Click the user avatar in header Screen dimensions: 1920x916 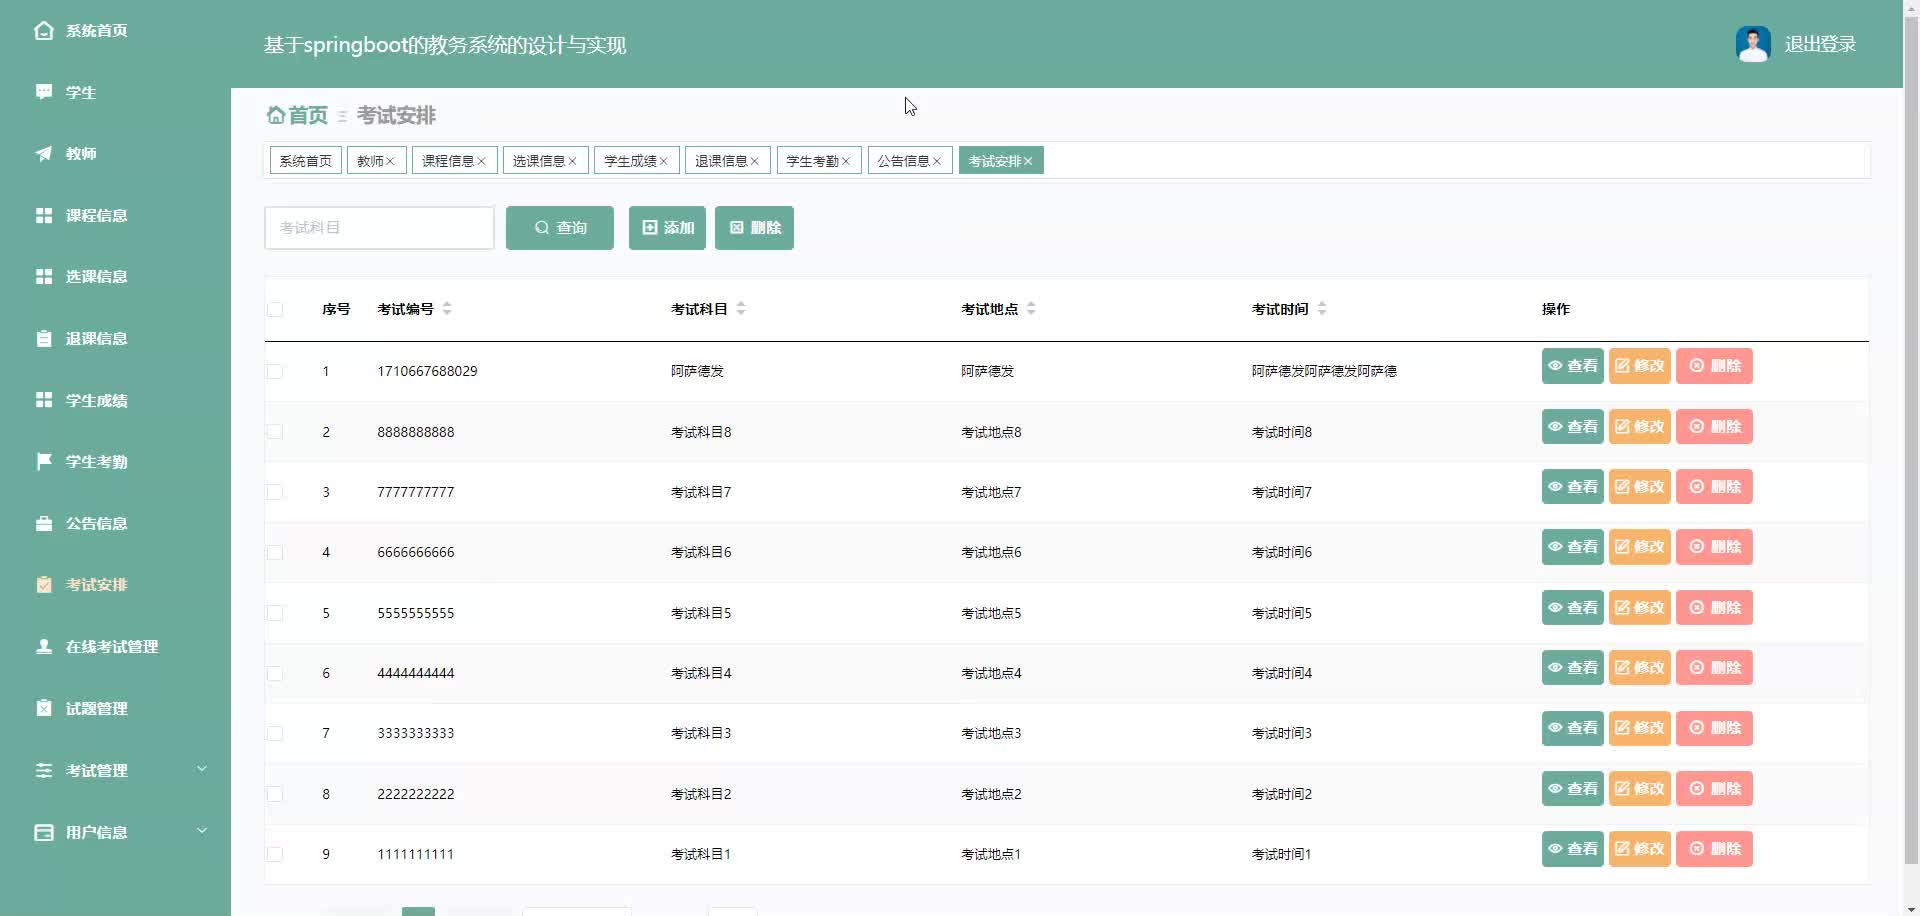click(x=1753, y=44)
